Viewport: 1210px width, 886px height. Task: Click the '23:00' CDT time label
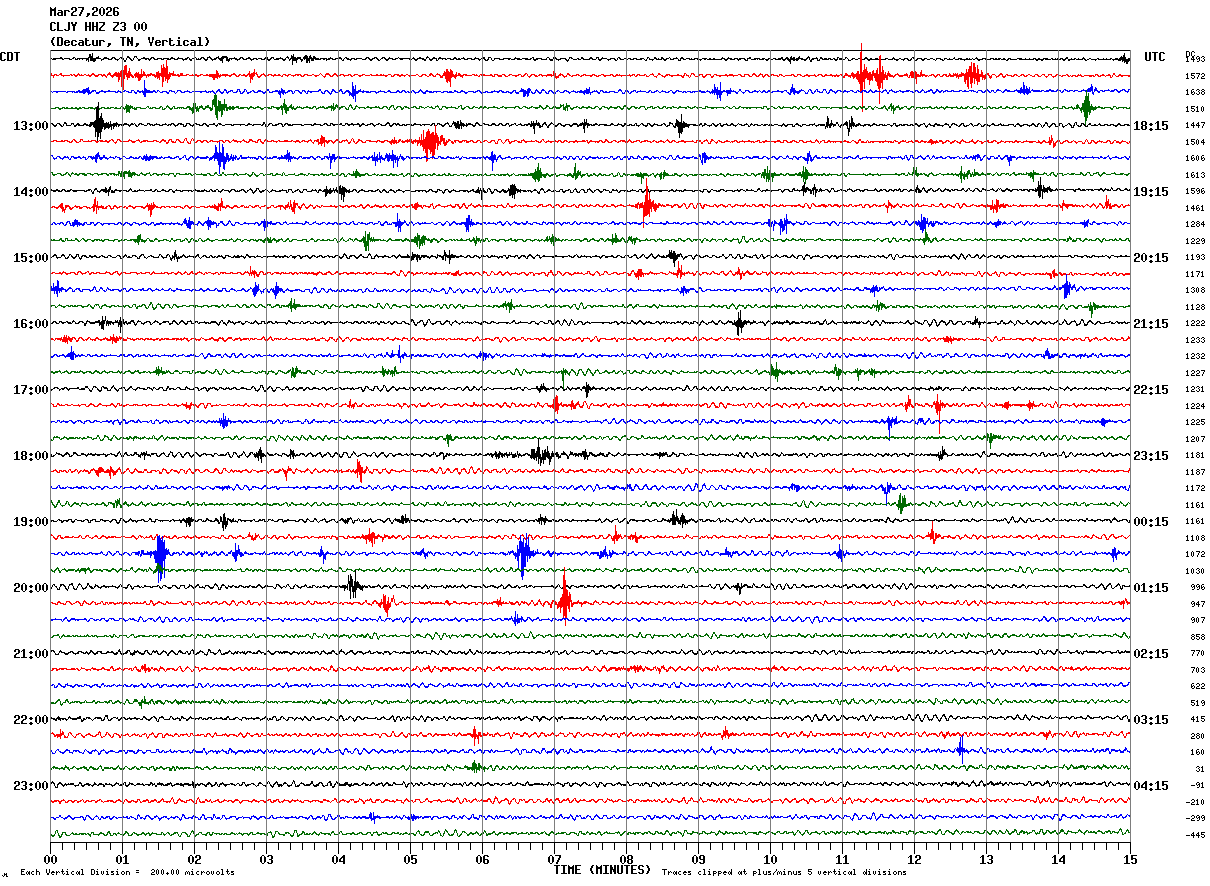30,786
